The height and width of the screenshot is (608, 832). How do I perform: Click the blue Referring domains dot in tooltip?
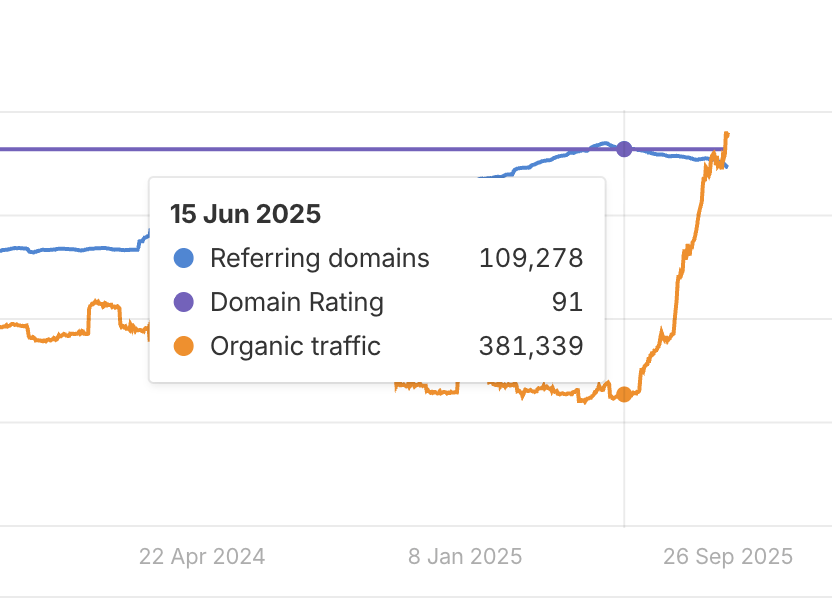[x=184, y=258]
